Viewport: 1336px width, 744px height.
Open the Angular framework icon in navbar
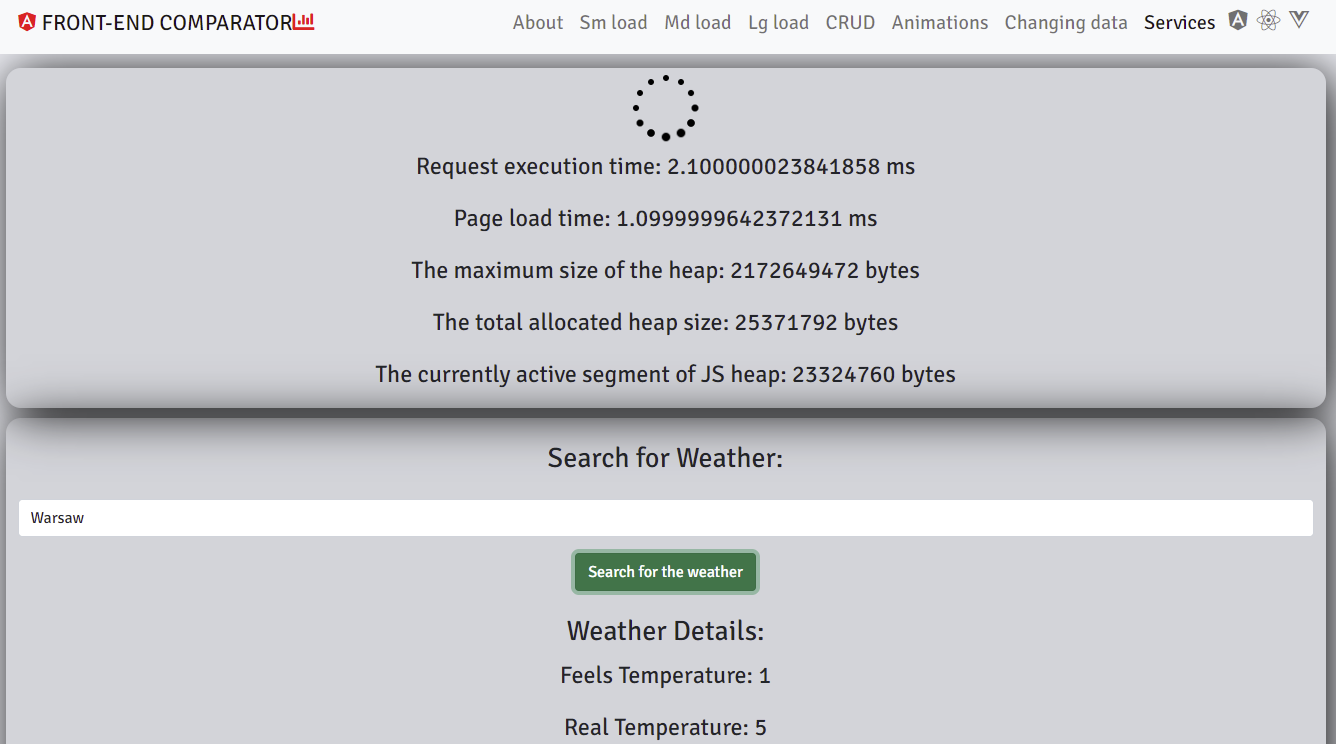pyautogui.click(x=1238, y=20)
